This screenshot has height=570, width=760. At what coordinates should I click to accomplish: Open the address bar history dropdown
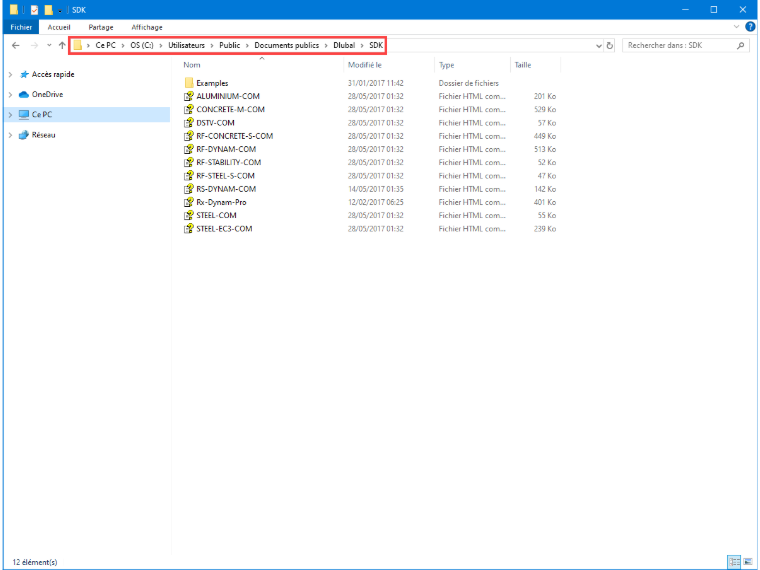coord(598,46)
